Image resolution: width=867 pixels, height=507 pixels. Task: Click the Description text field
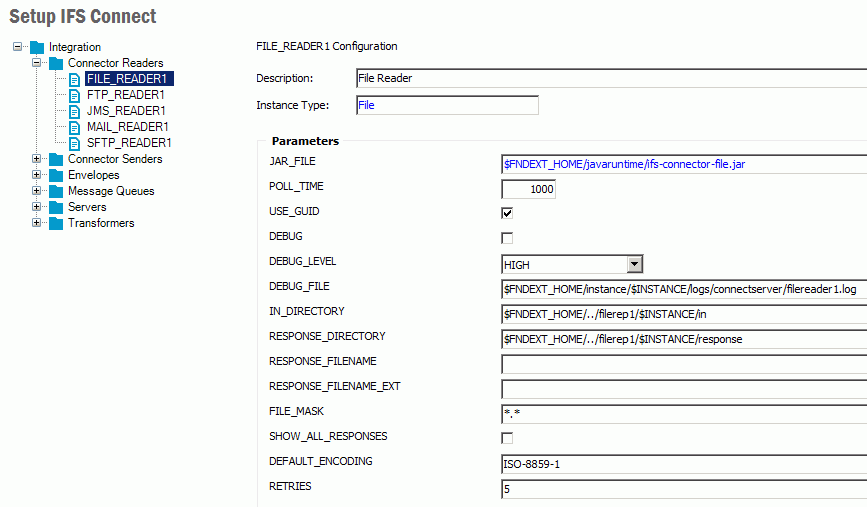click(x=610, y=78)
